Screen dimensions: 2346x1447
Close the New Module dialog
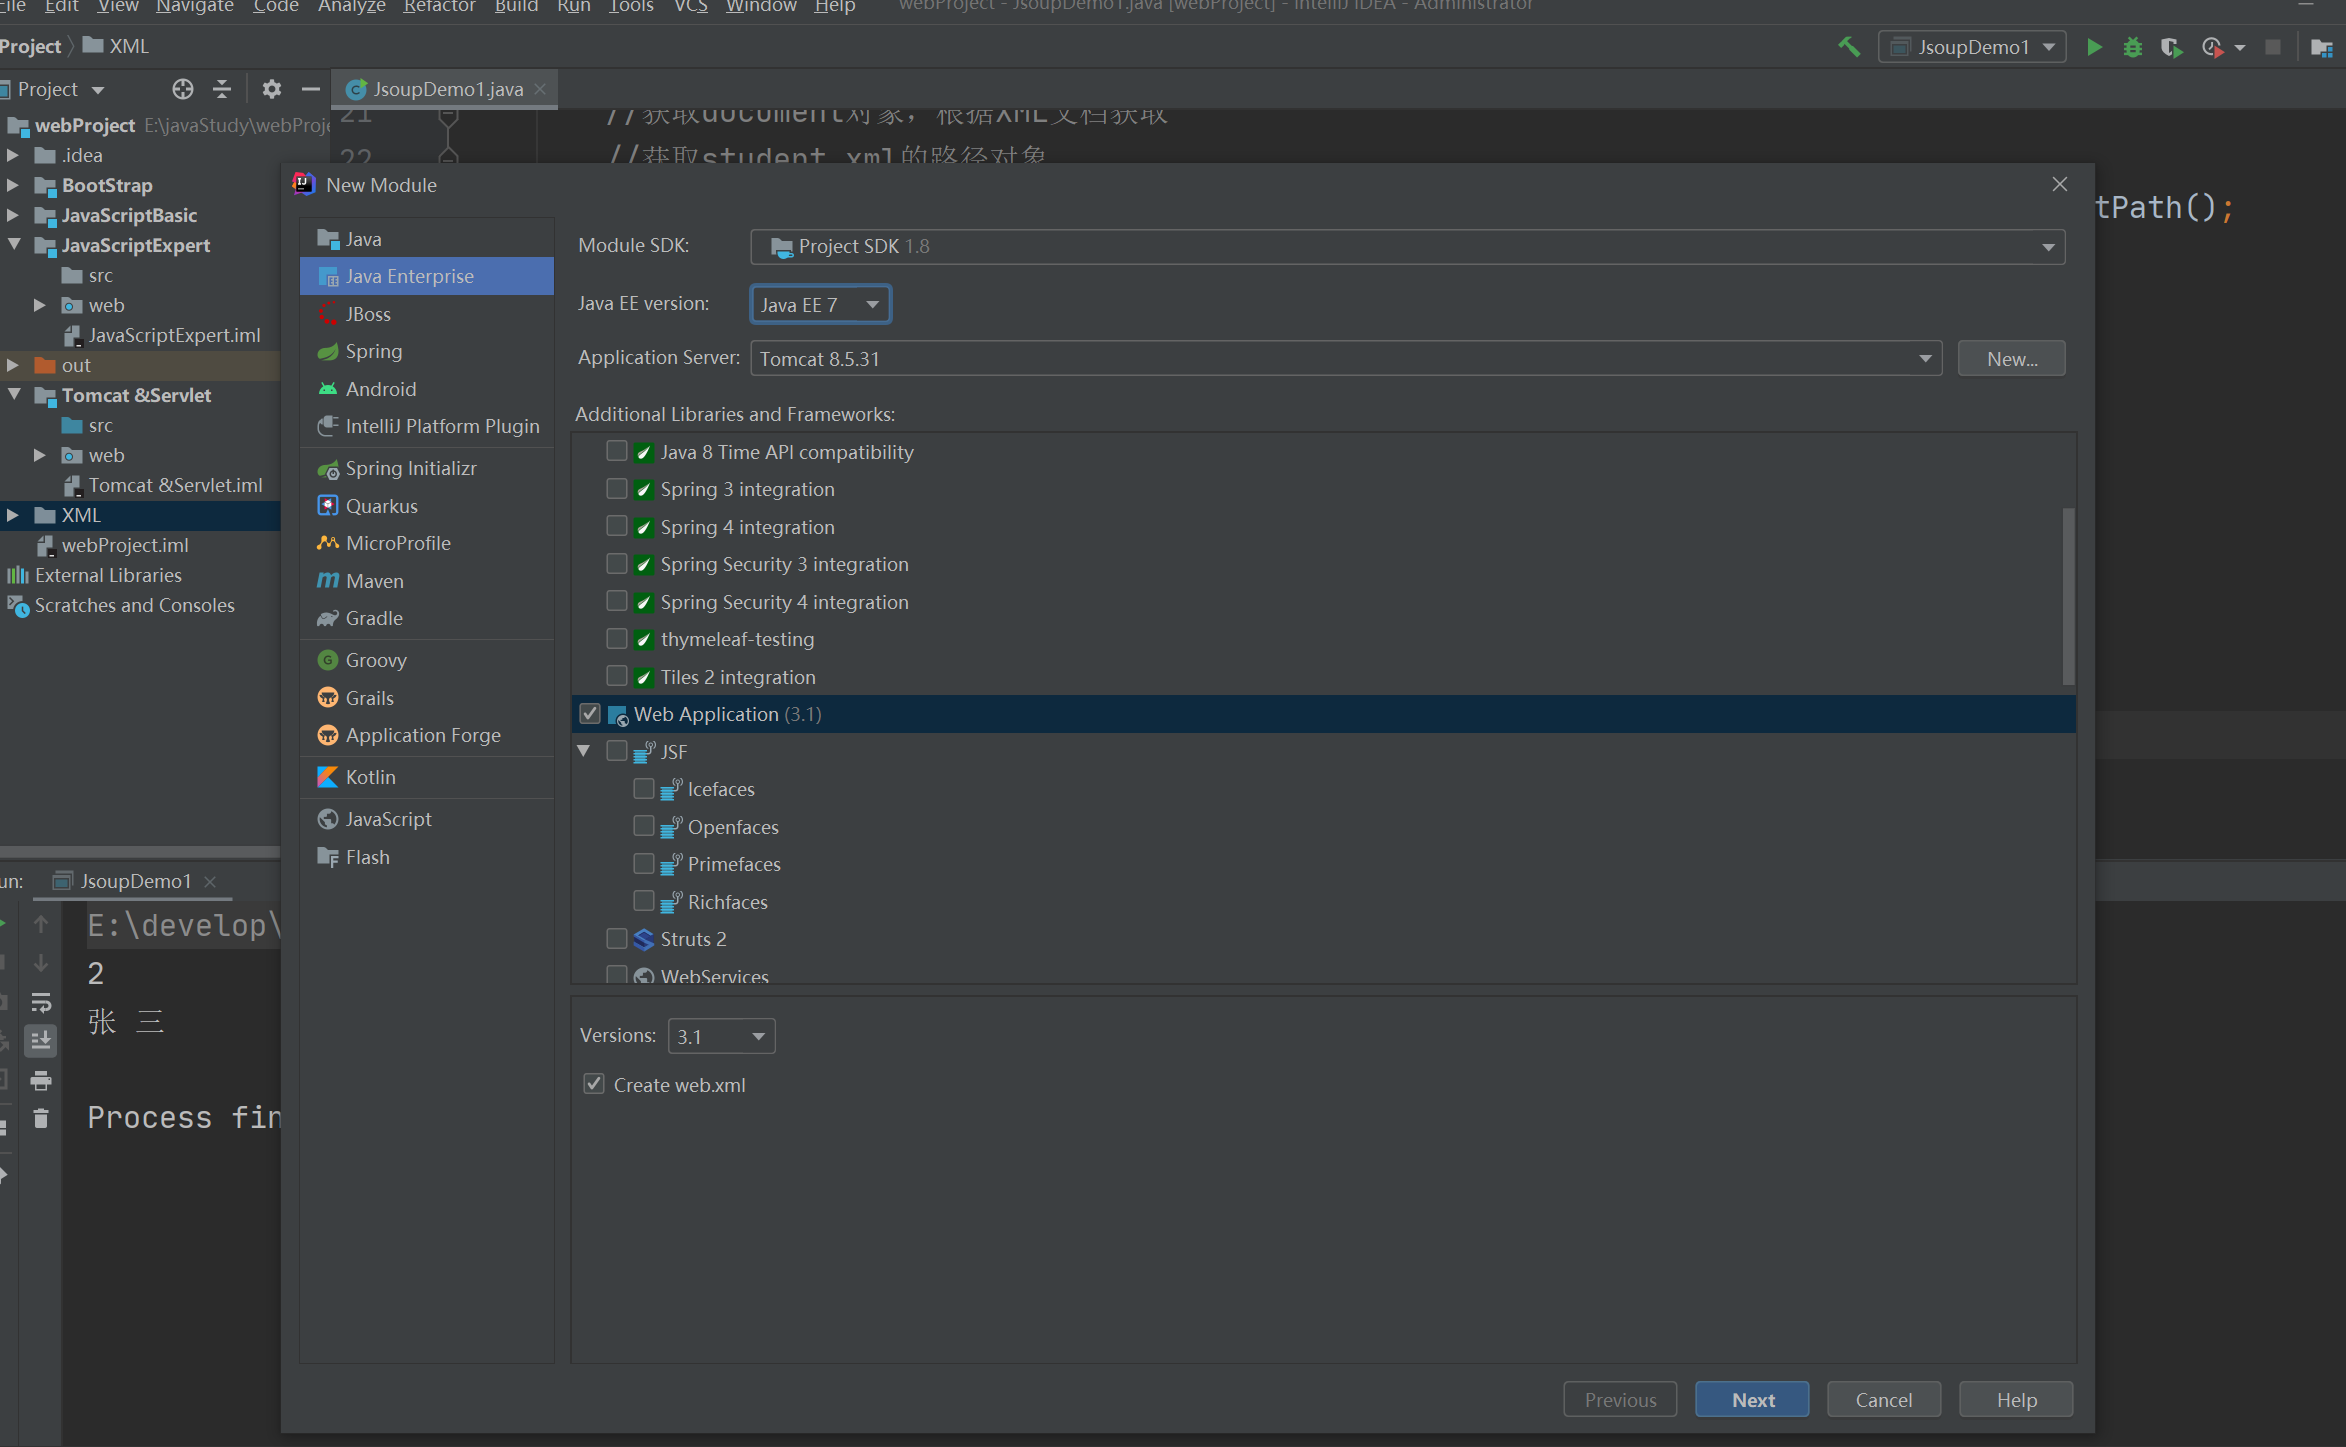click(2059, 184)
